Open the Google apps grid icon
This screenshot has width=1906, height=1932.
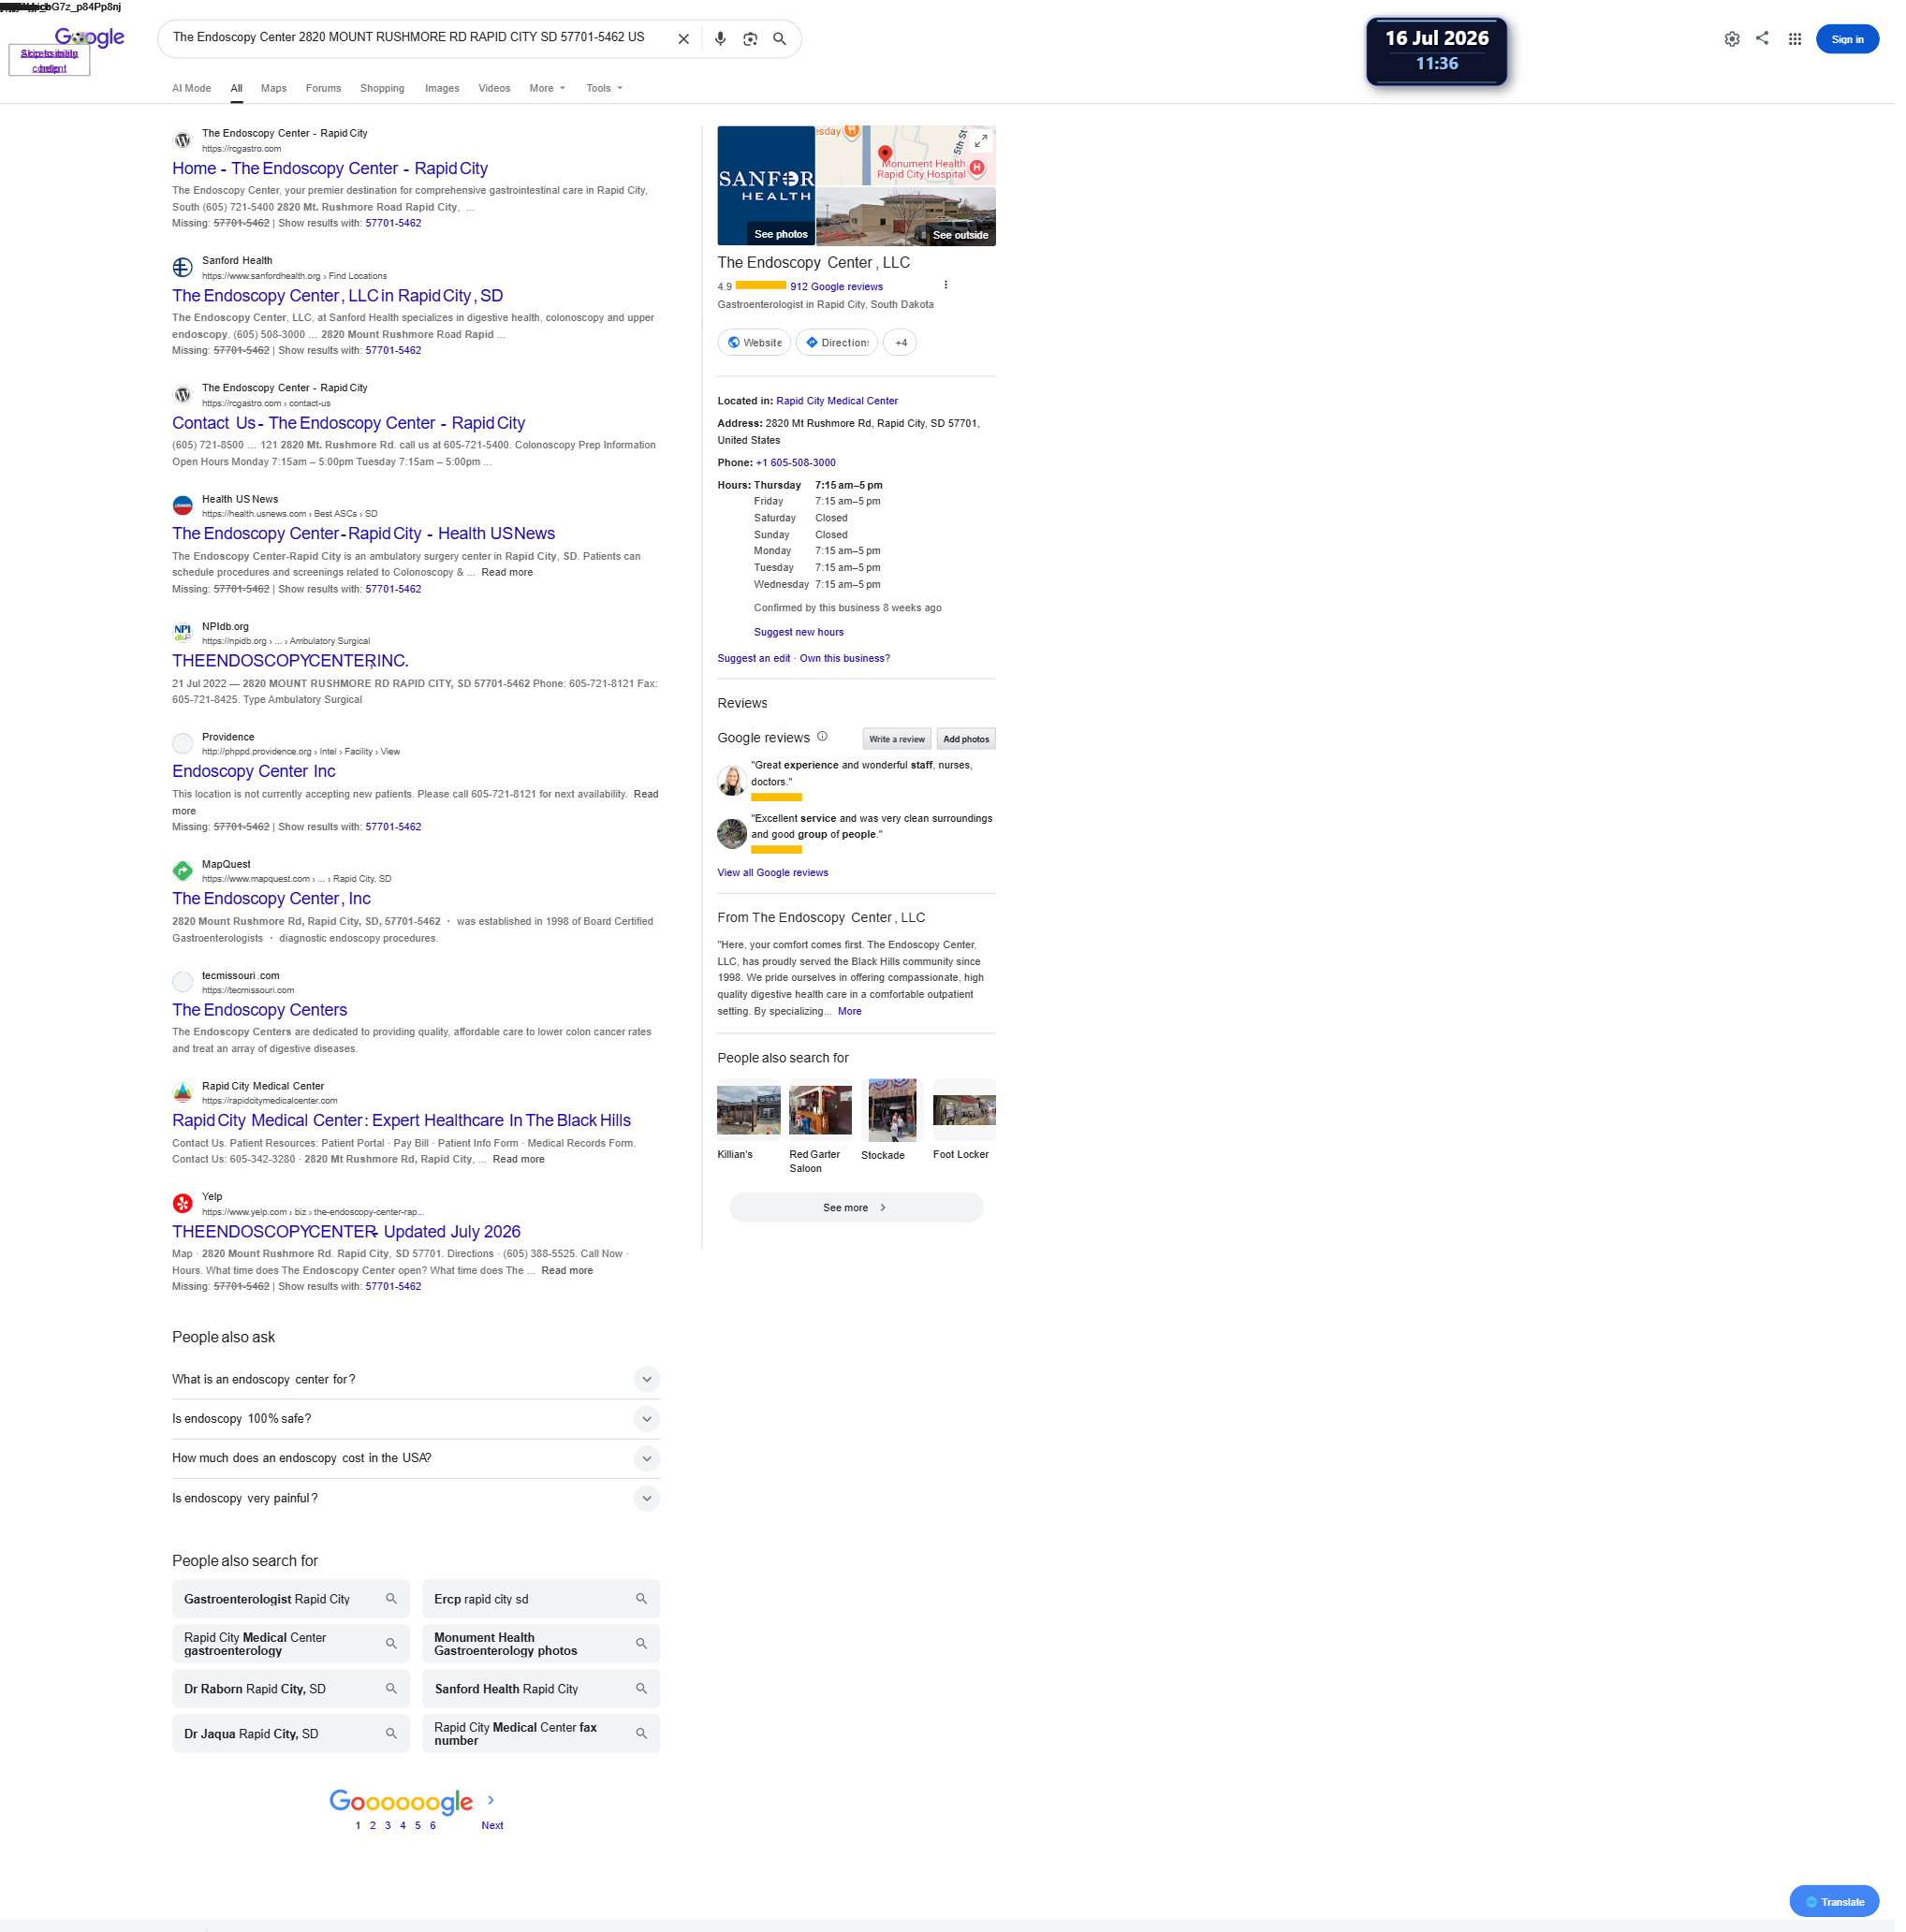[x=1795, y=39]
